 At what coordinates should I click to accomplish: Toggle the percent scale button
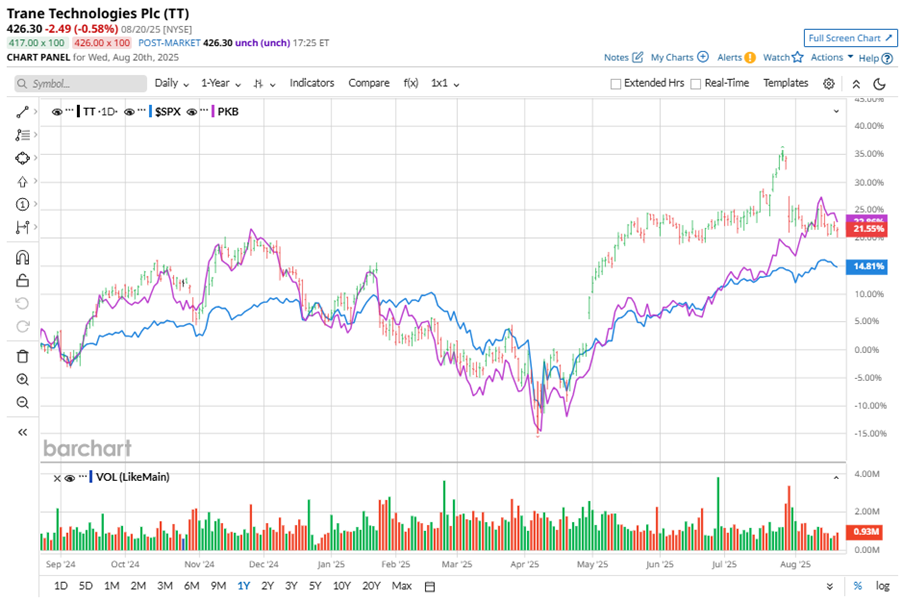pos(858,586)
